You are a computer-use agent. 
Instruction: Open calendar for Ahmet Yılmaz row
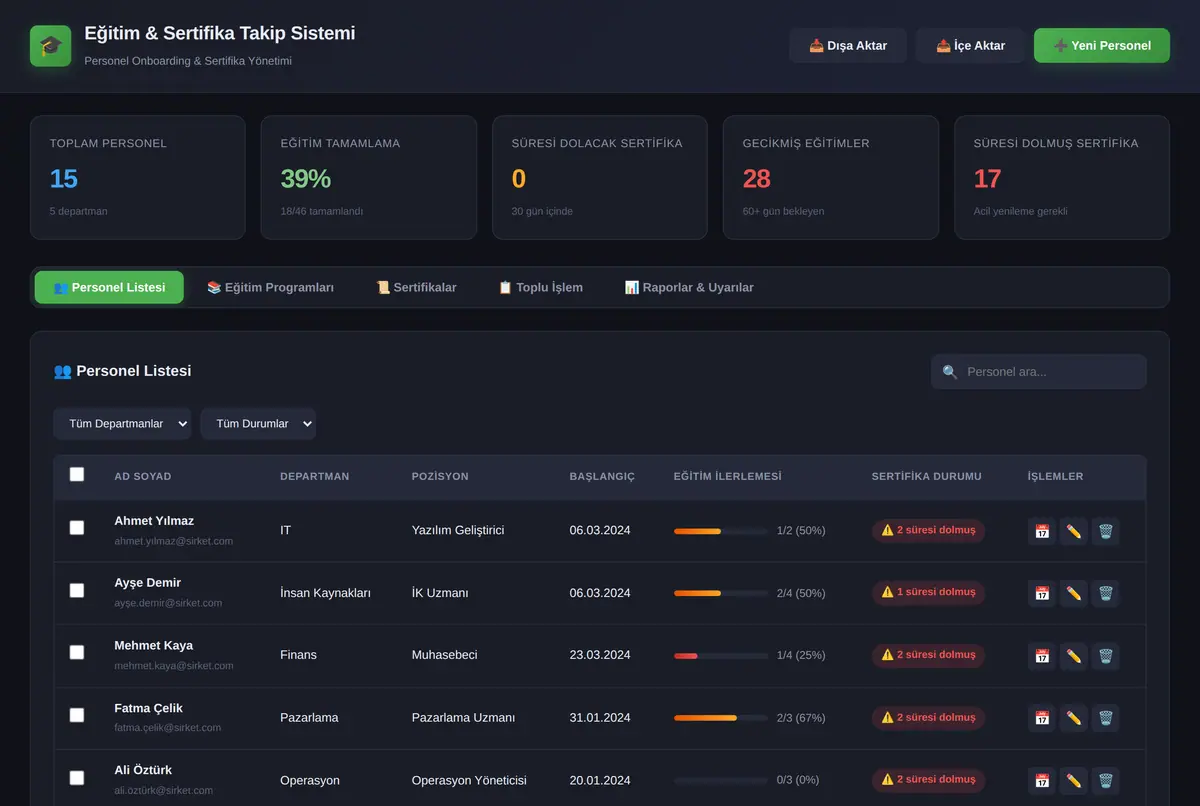click(1042, 531)
